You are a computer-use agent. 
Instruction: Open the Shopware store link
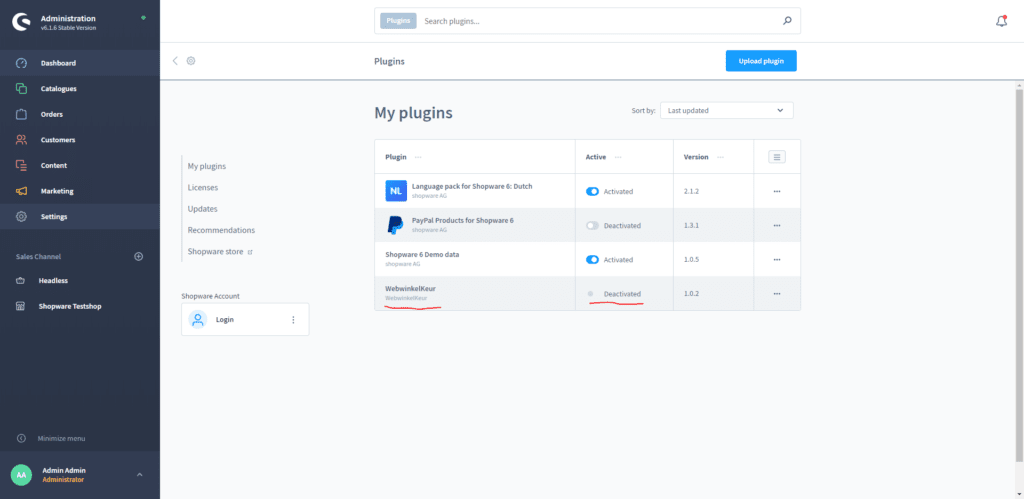pos(216,251)
